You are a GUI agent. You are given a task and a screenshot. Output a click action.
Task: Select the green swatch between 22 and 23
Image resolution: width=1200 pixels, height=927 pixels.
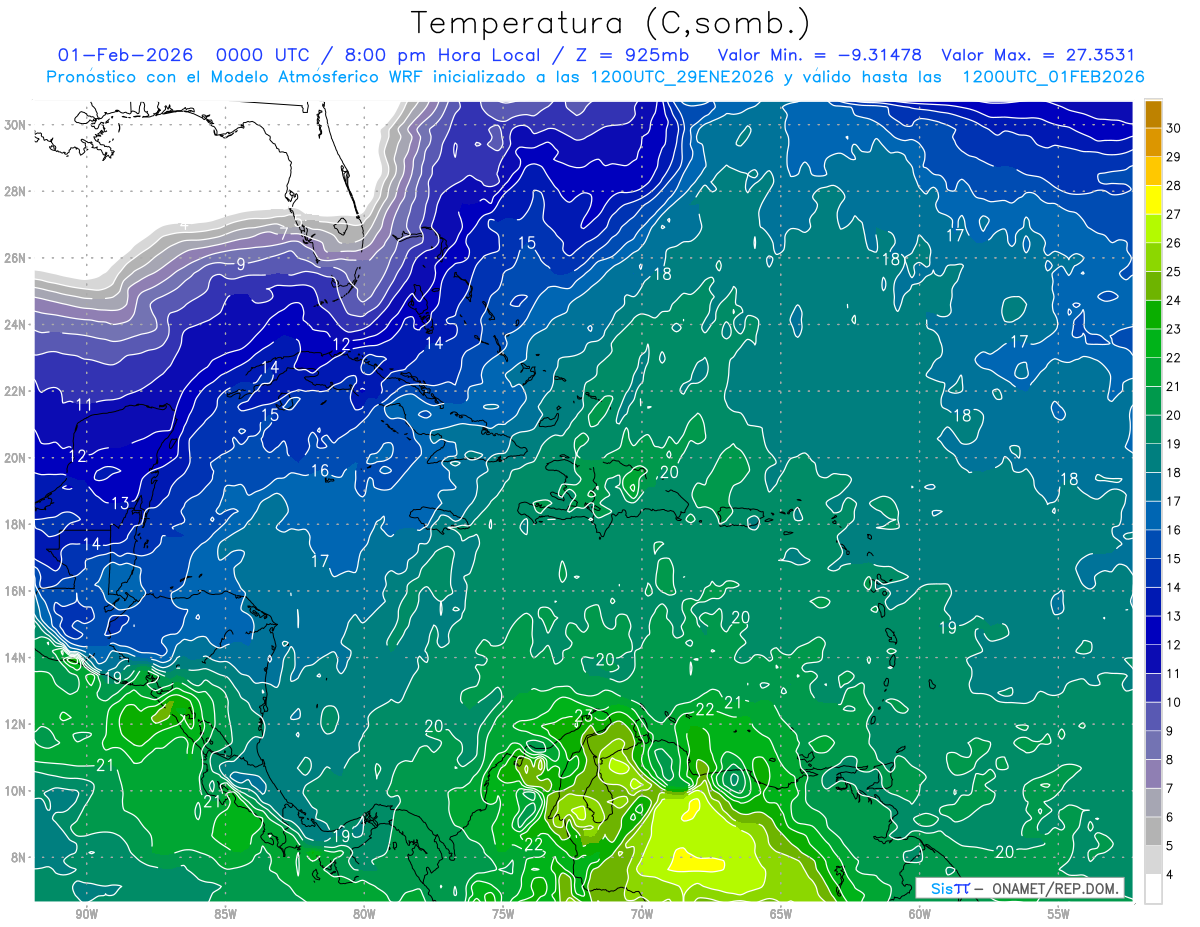1154,343
